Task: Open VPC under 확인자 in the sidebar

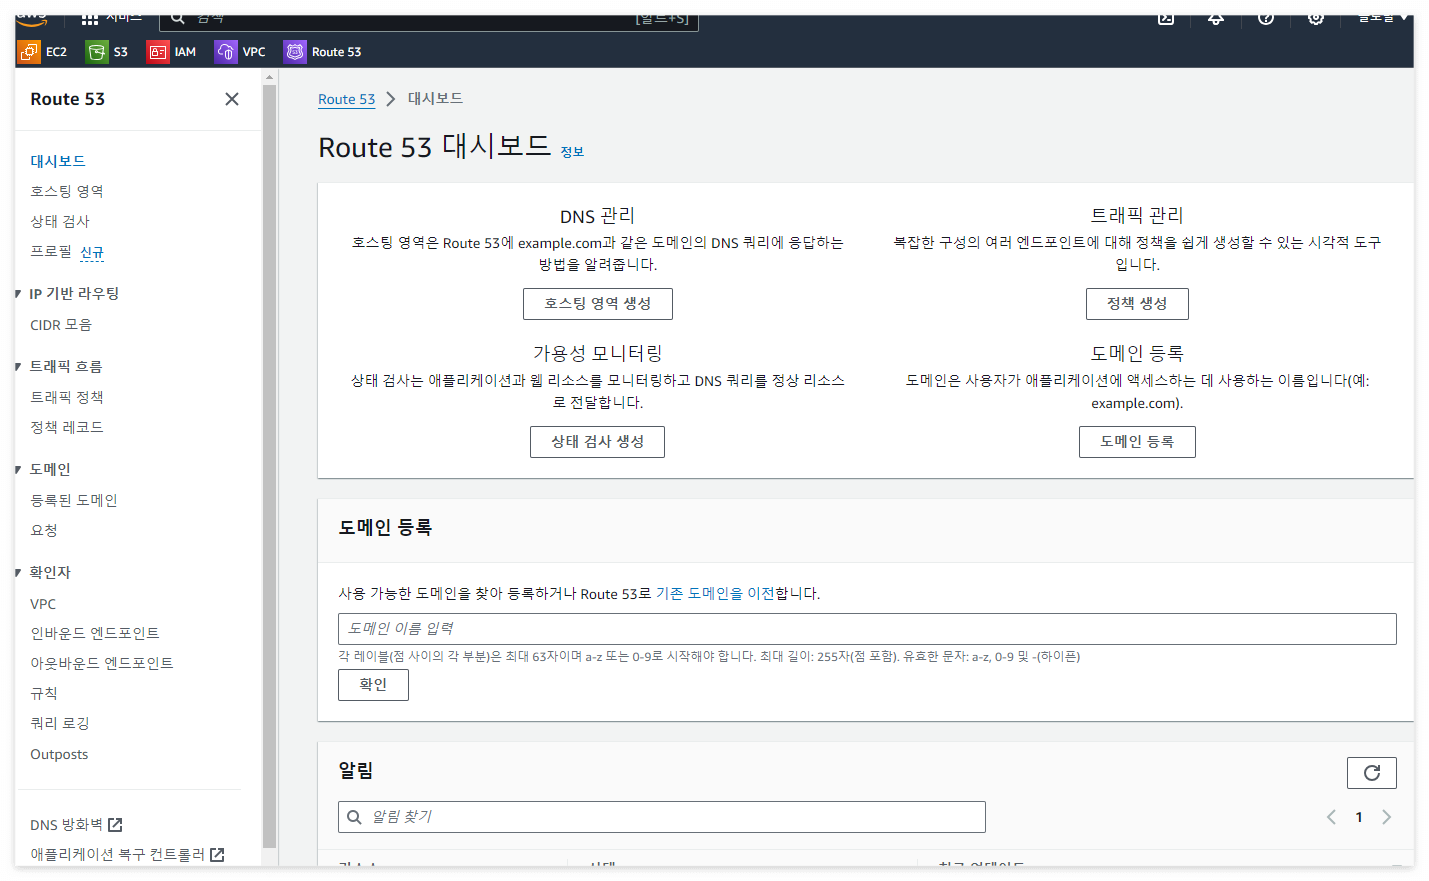Action: [x=43, y=604]
